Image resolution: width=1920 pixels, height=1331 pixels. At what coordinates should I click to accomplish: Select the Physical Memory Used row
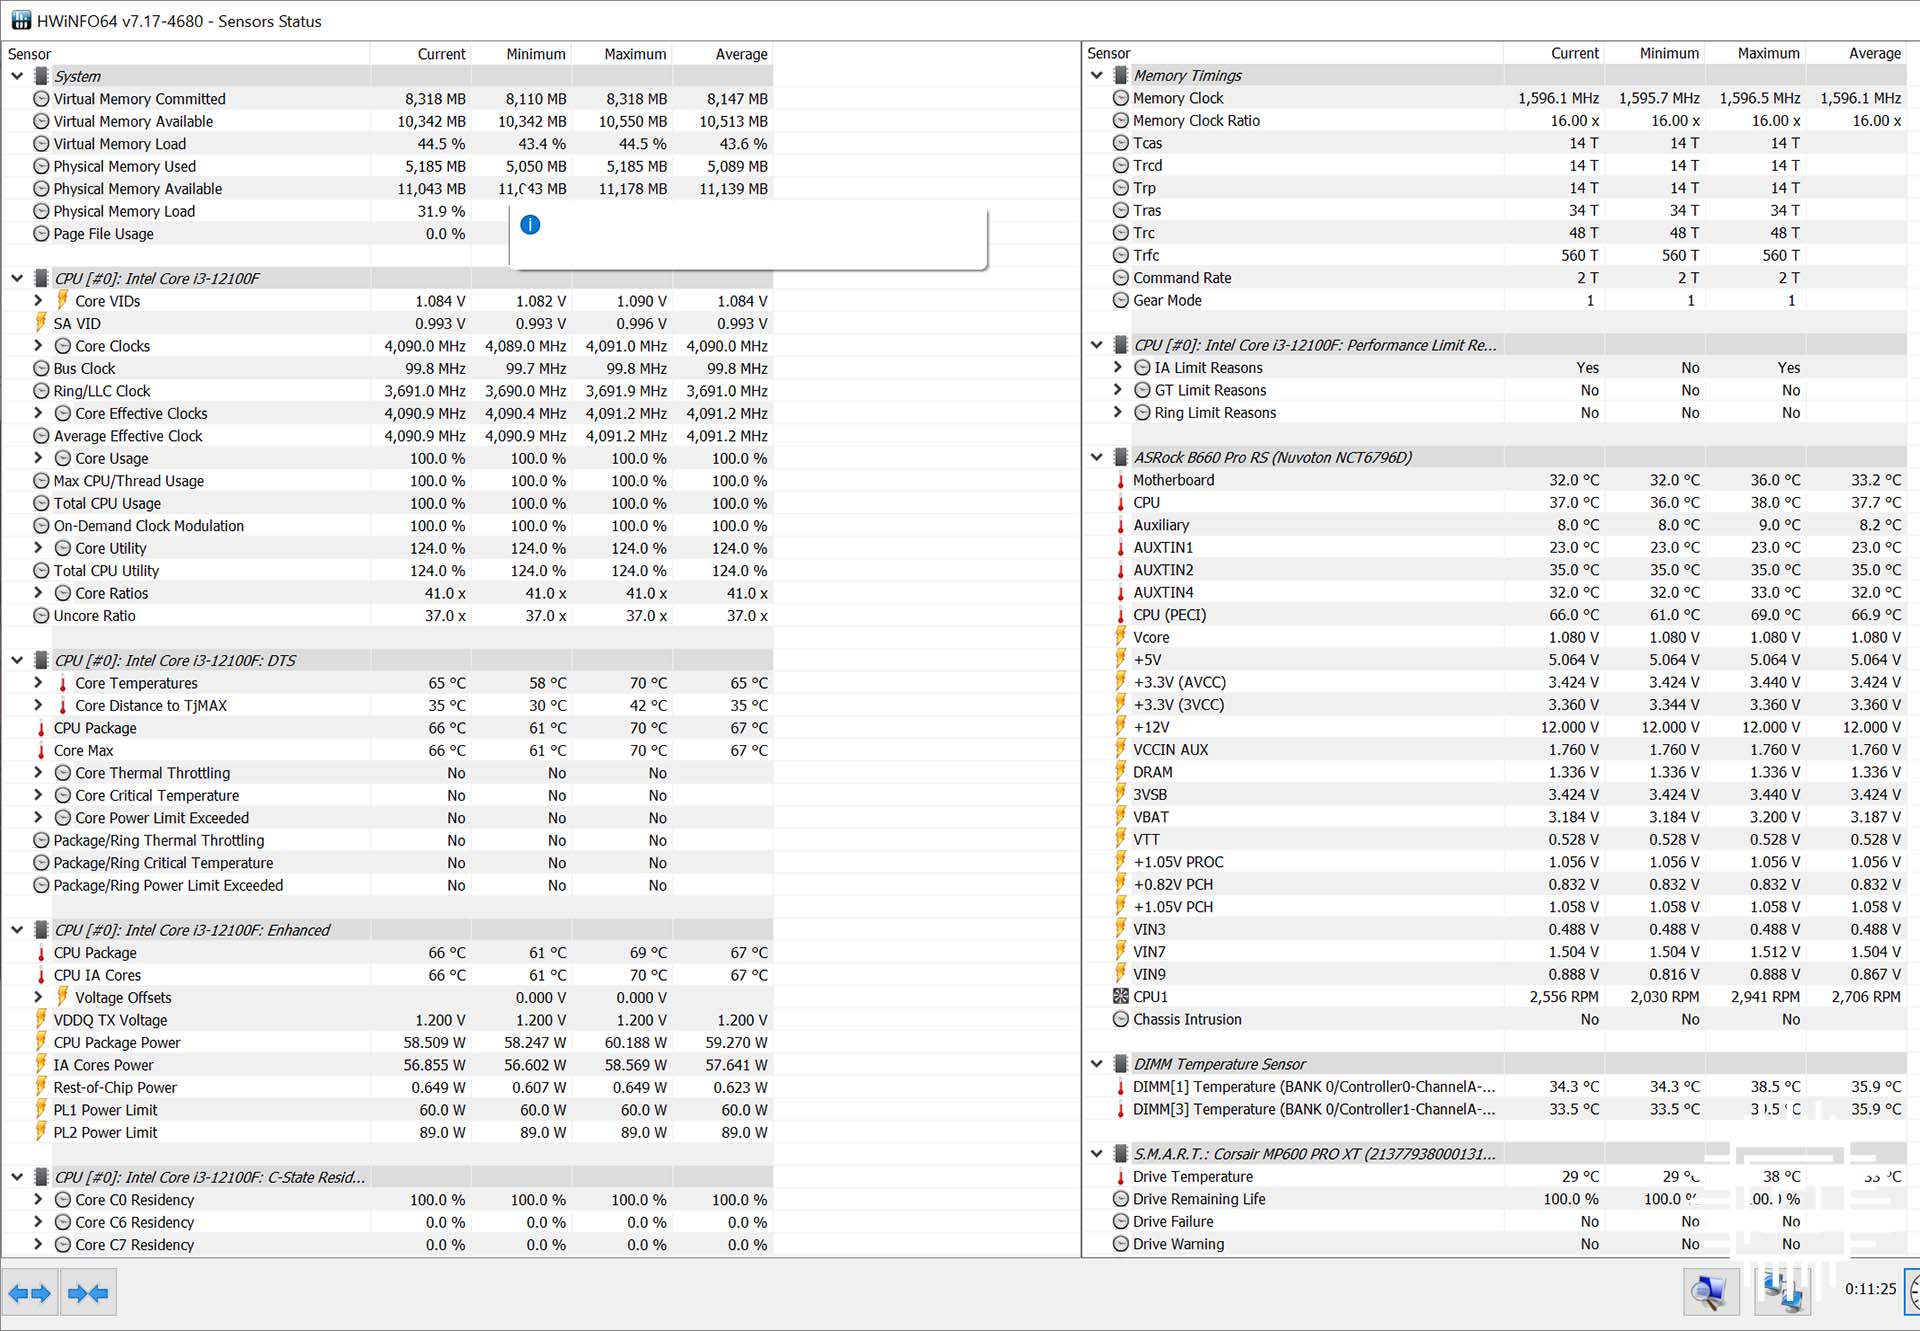pyautogui.click(x=388, y=166)
